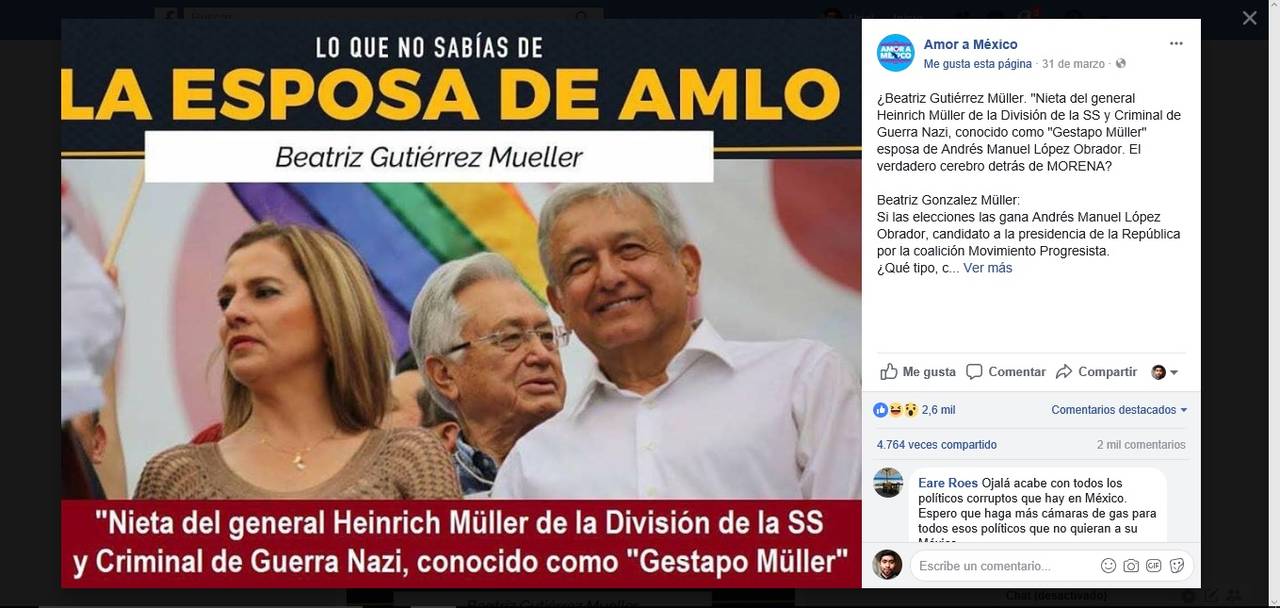
Task: Expand post text with Ver más
Action: tap(987, 268)
